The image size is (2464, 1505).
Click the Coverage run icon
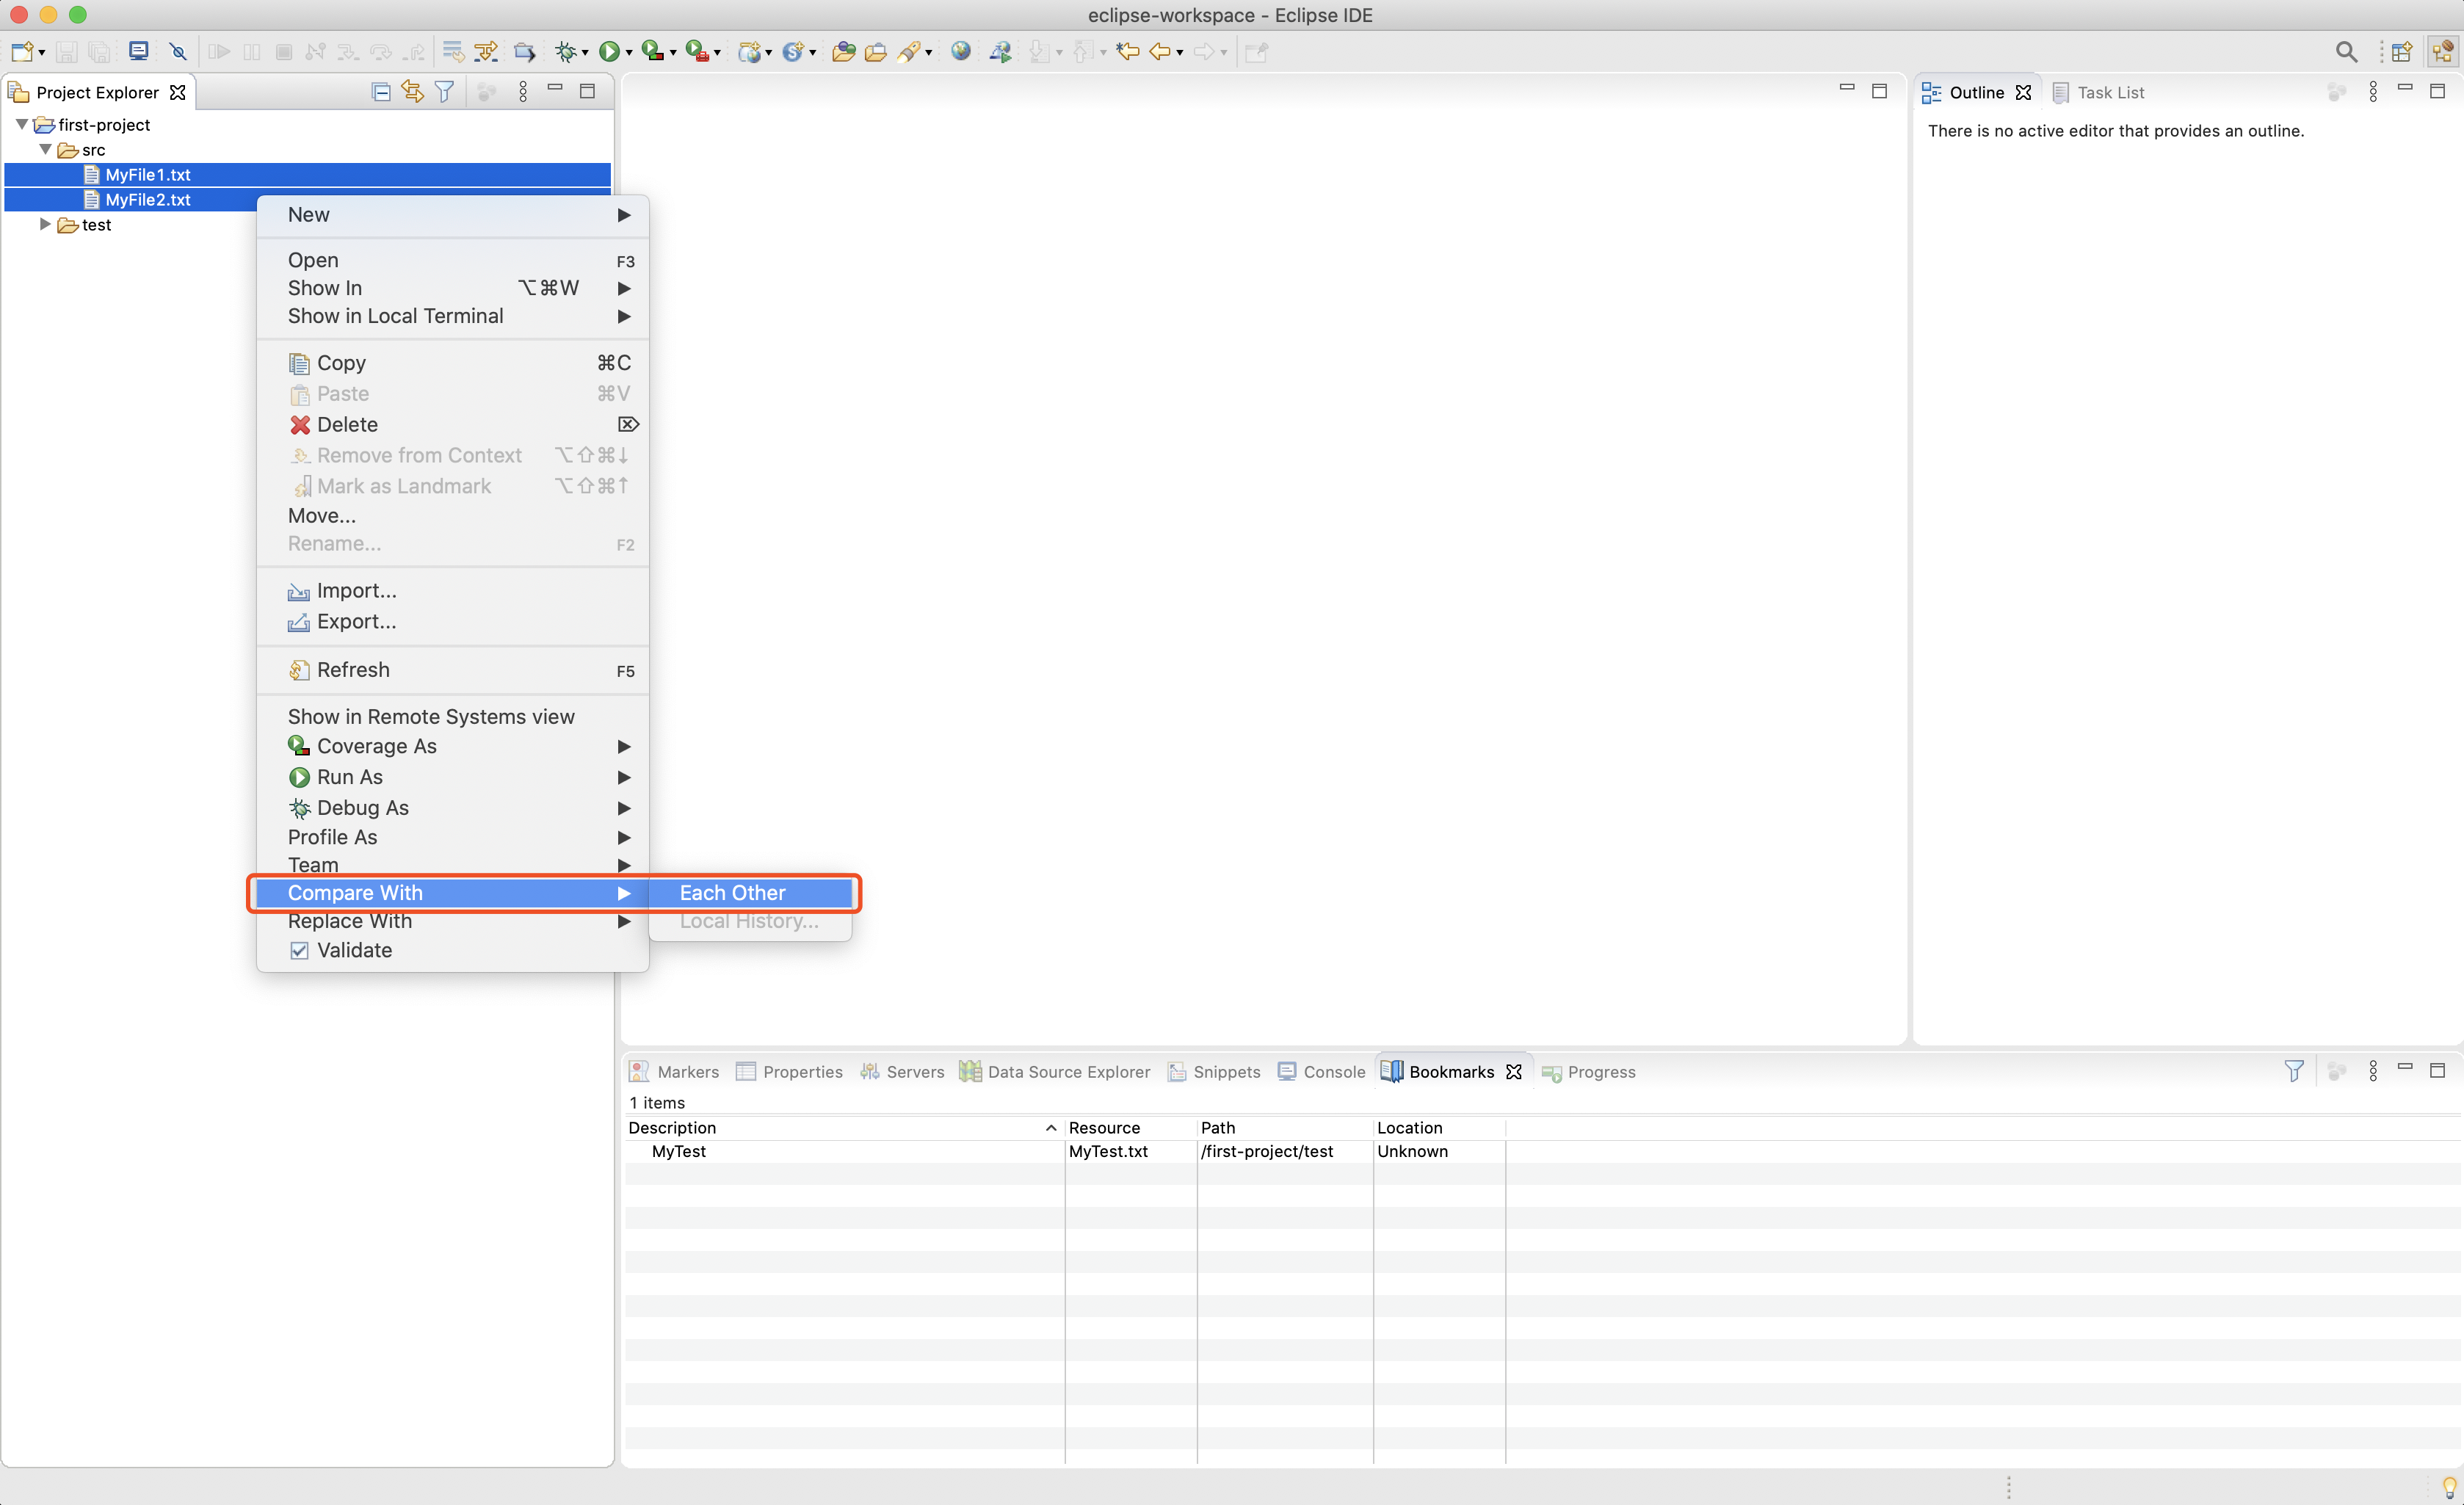pos(651,51)
